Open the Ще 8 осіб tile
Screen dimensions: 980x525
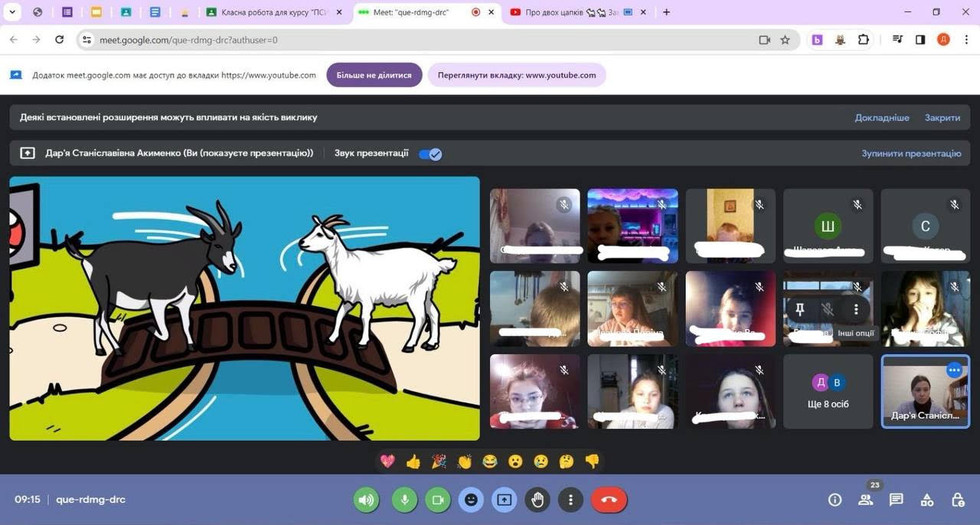point(828,392)
